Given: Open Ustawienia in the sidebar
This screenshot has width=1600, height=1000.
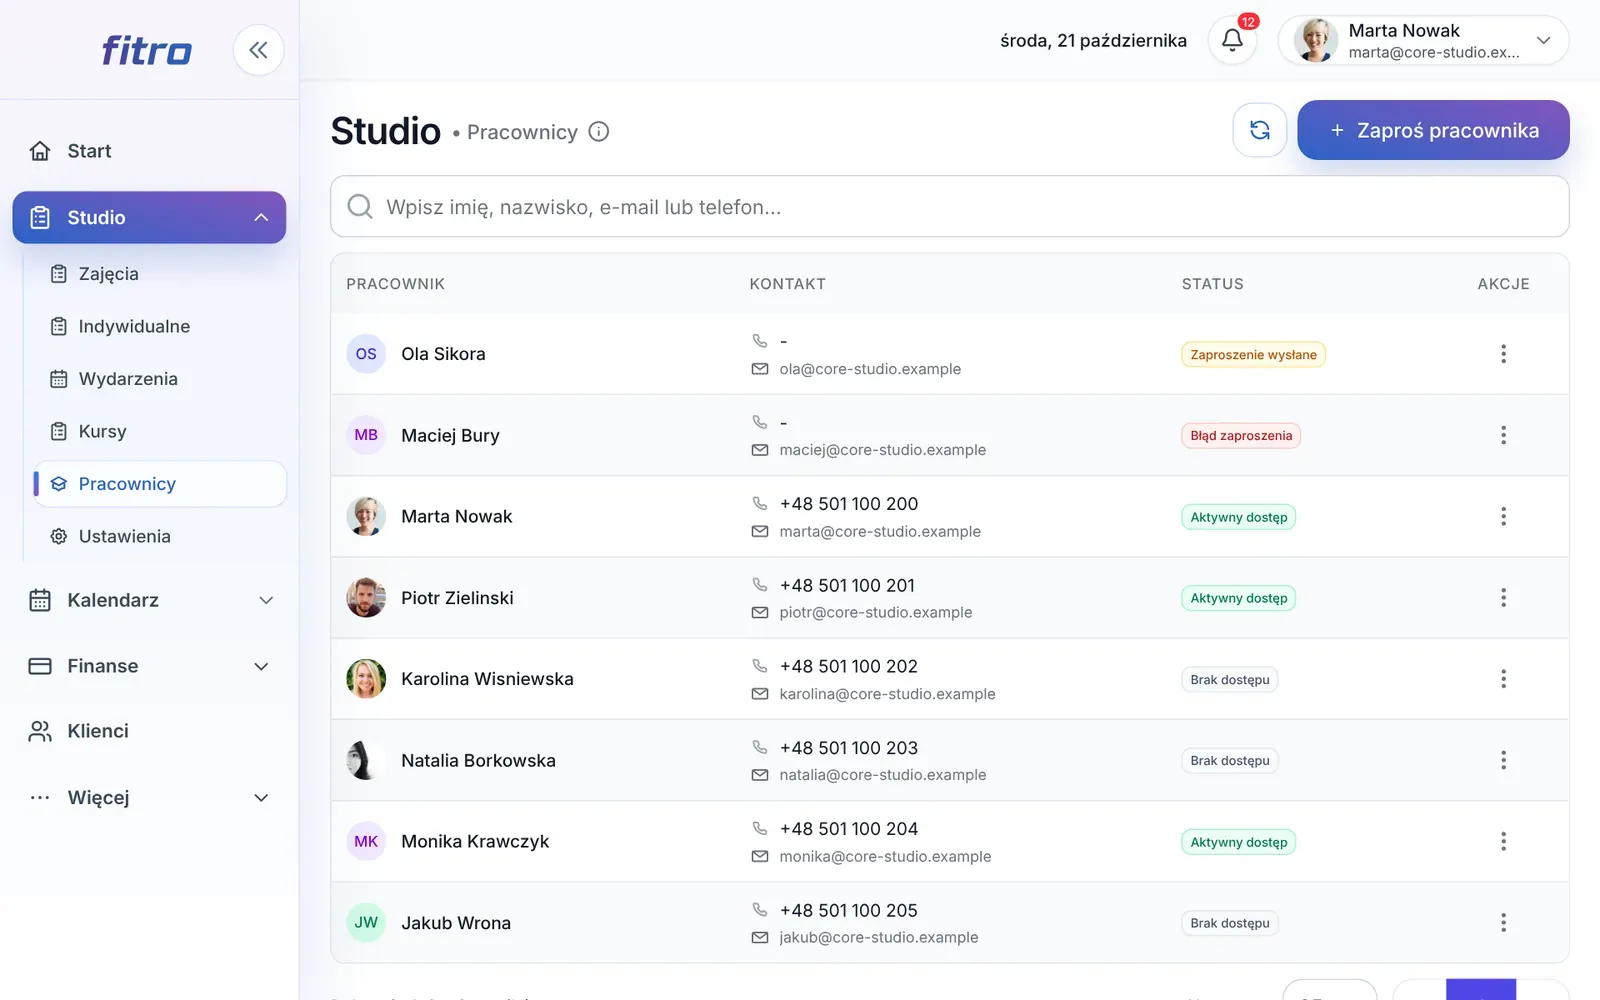Looking at the screenshot, I should coord(160,536).
